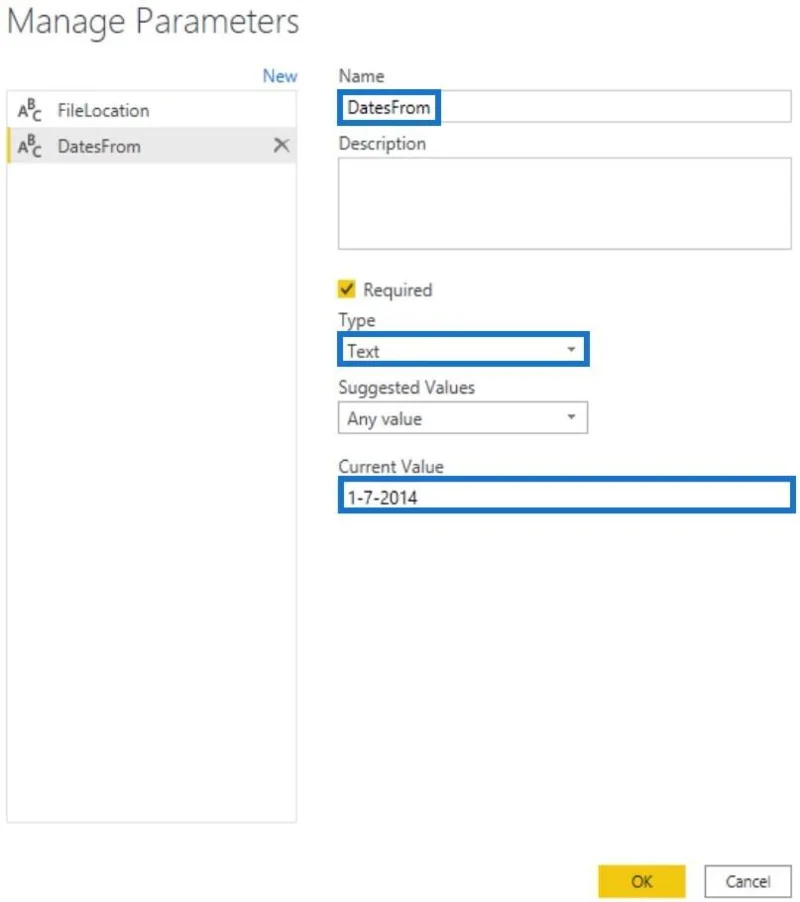Dismiss the dialog with Cancel

pos(748,881)
